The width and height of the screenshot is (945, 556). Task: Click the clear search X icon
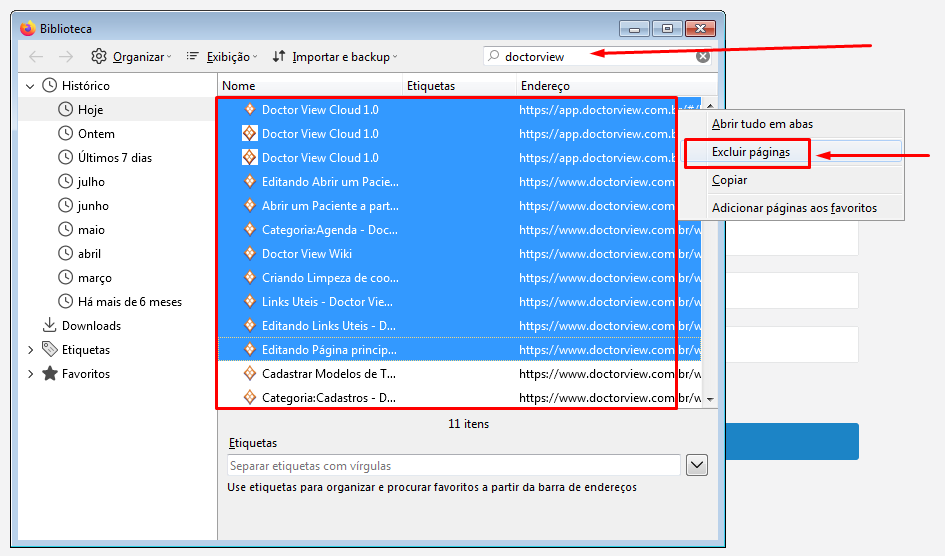click(x=703, y=57)
